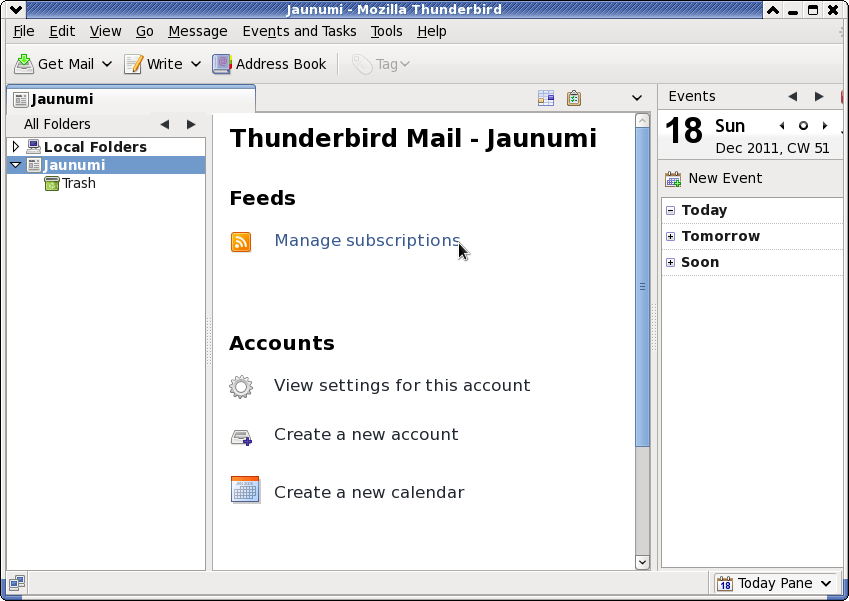Click Create a new account link
Viewport: 849px width, 601px height.
pos(366,434)
